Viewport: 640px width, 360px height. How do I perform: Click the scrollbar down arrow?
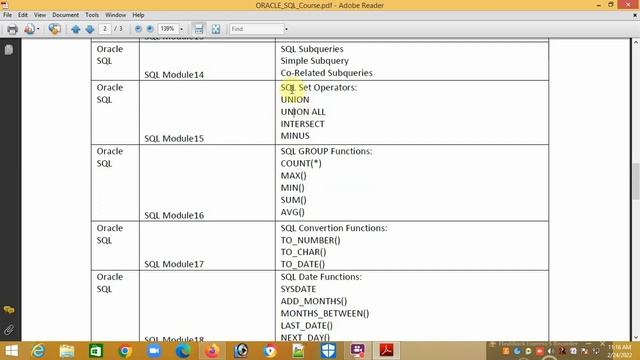(636, 338)
